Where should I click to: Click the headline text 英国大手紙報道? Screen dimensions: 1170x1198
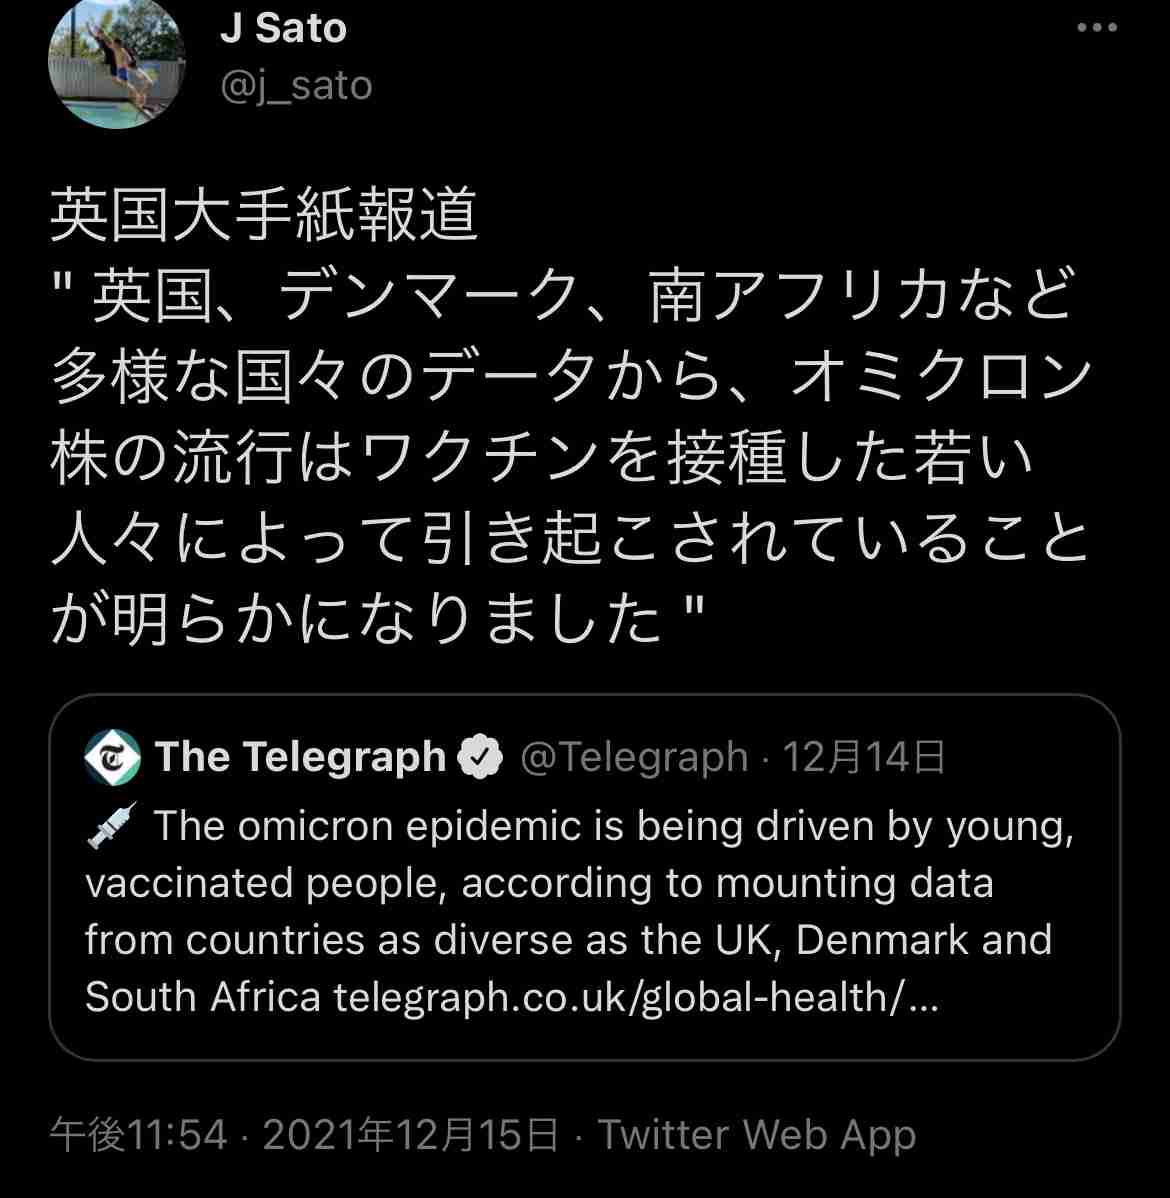tap(264, 216)
